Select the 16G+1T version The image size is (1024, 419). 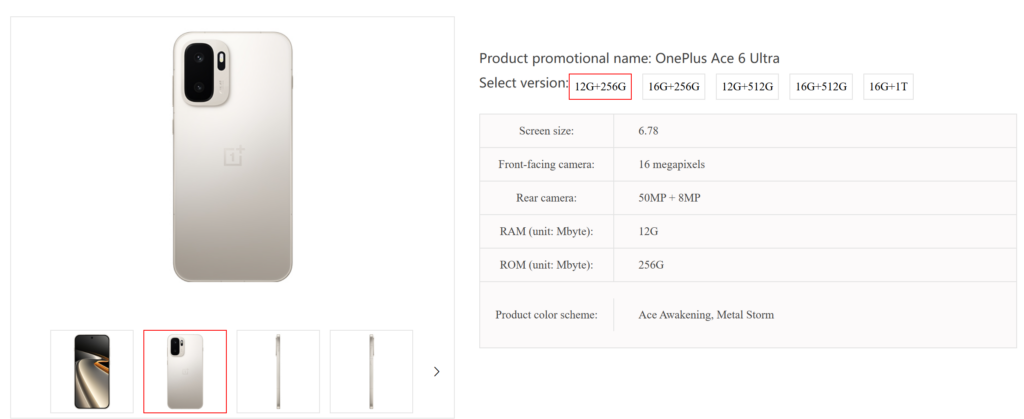pos(888,87)
